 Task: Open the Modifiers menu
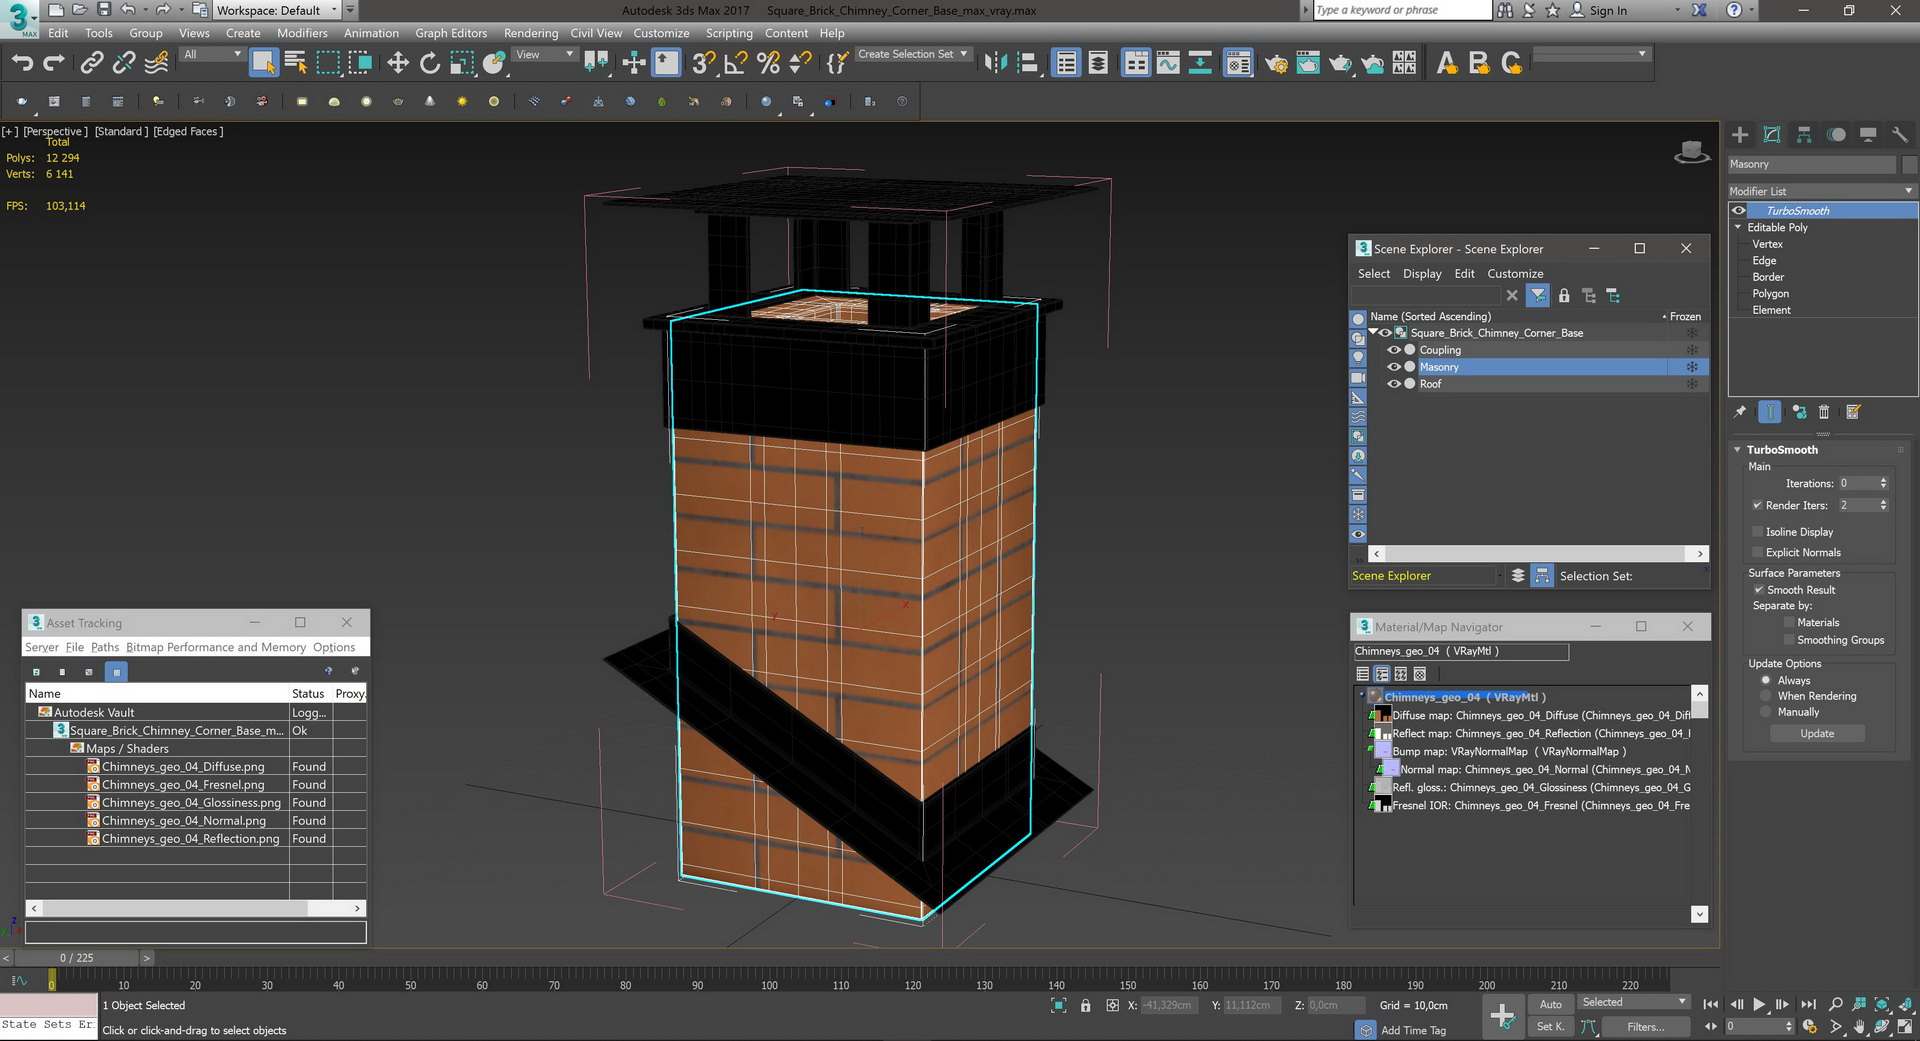pos(302,33)
